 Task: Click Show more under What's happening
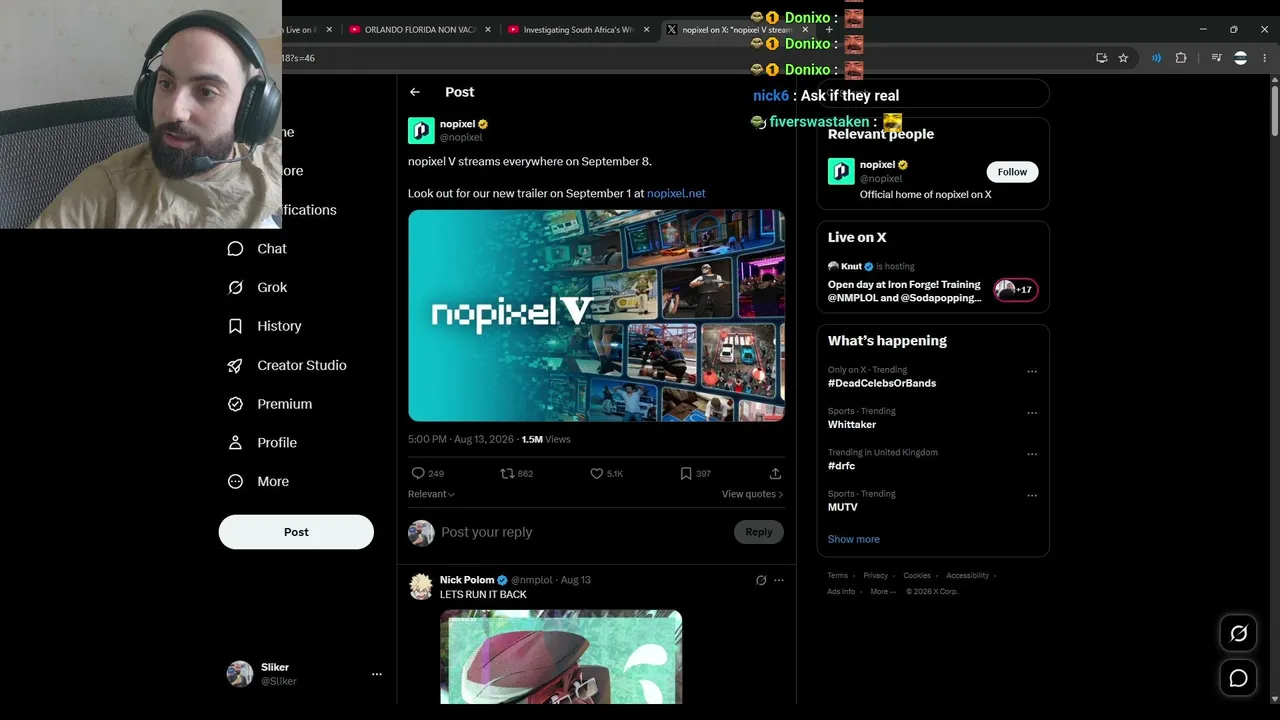point(854,539)
